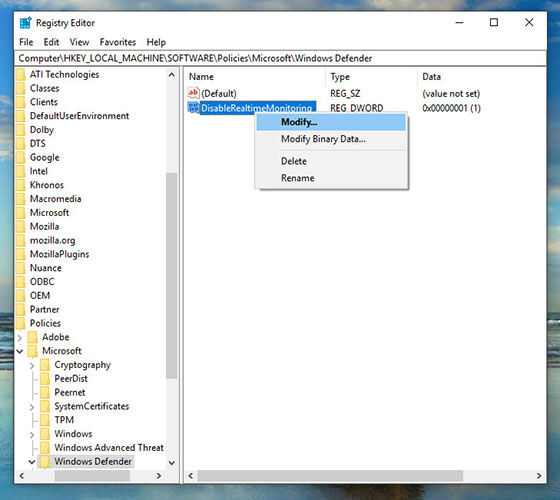The image size is (560, 500).
Task: Select the Google folder icon
Action: (21, 157)
